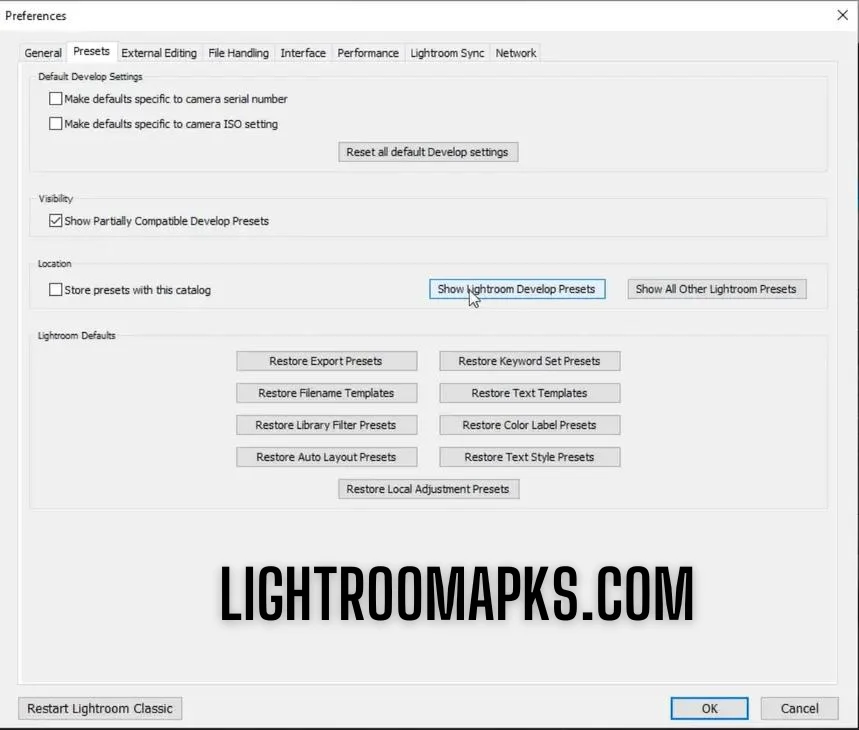Click Restore Text Templates
The image size is (859, 730).
point(530,393)
